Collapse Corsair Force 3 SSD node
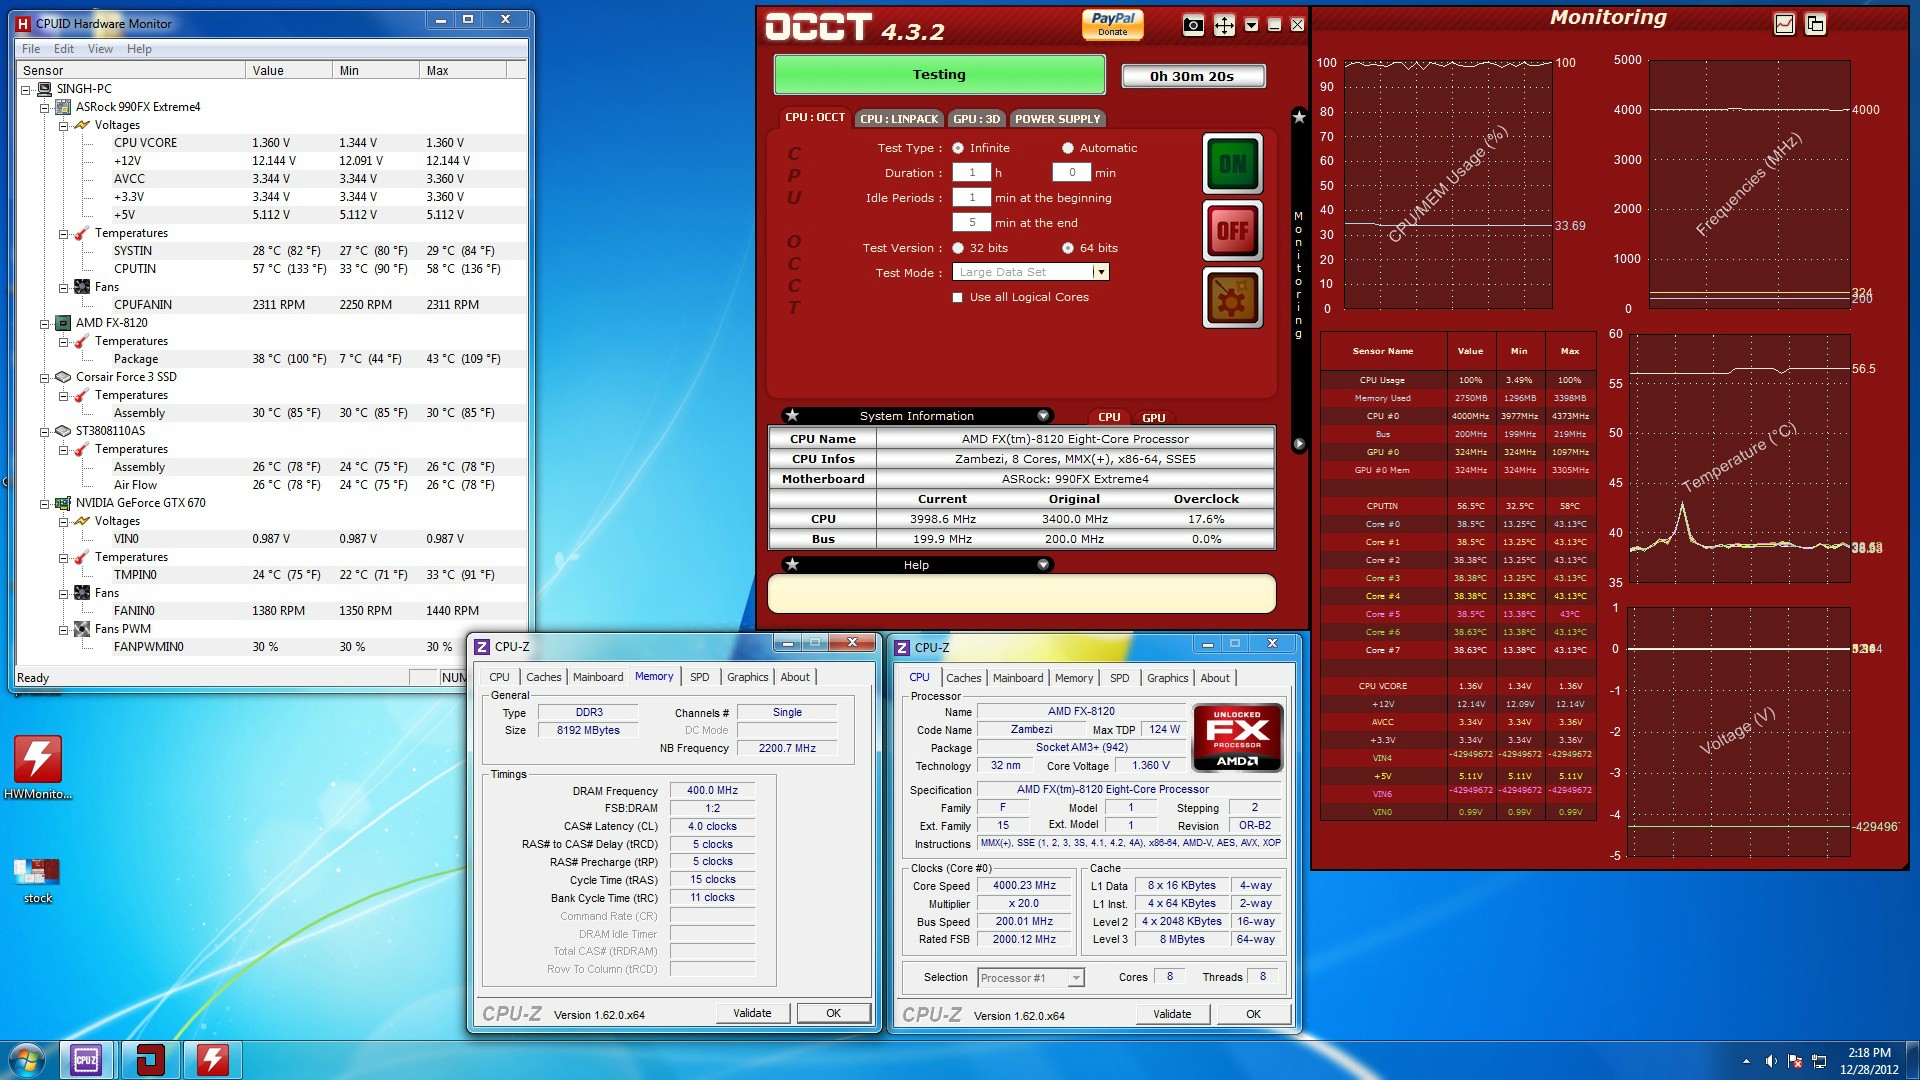This screenshot has height=1080, width=1920. tap(45, 377)
